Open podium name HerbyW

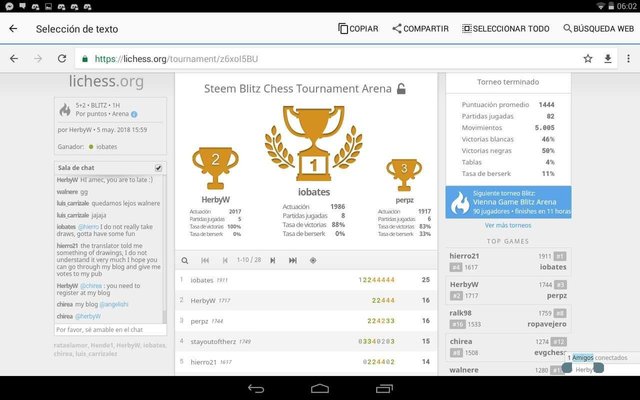pos(216,200)
